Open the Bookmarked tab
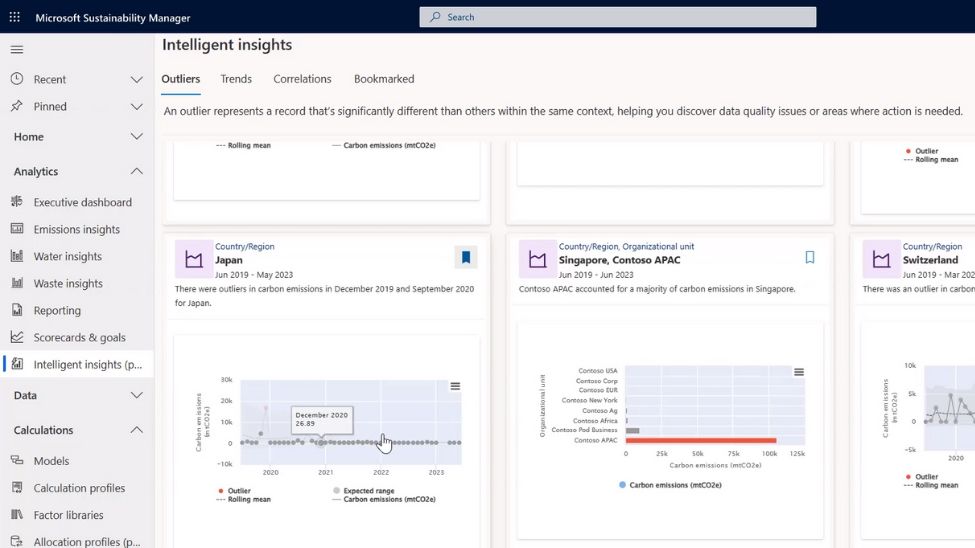The image size is (975, 548). (x=384, y=79)
